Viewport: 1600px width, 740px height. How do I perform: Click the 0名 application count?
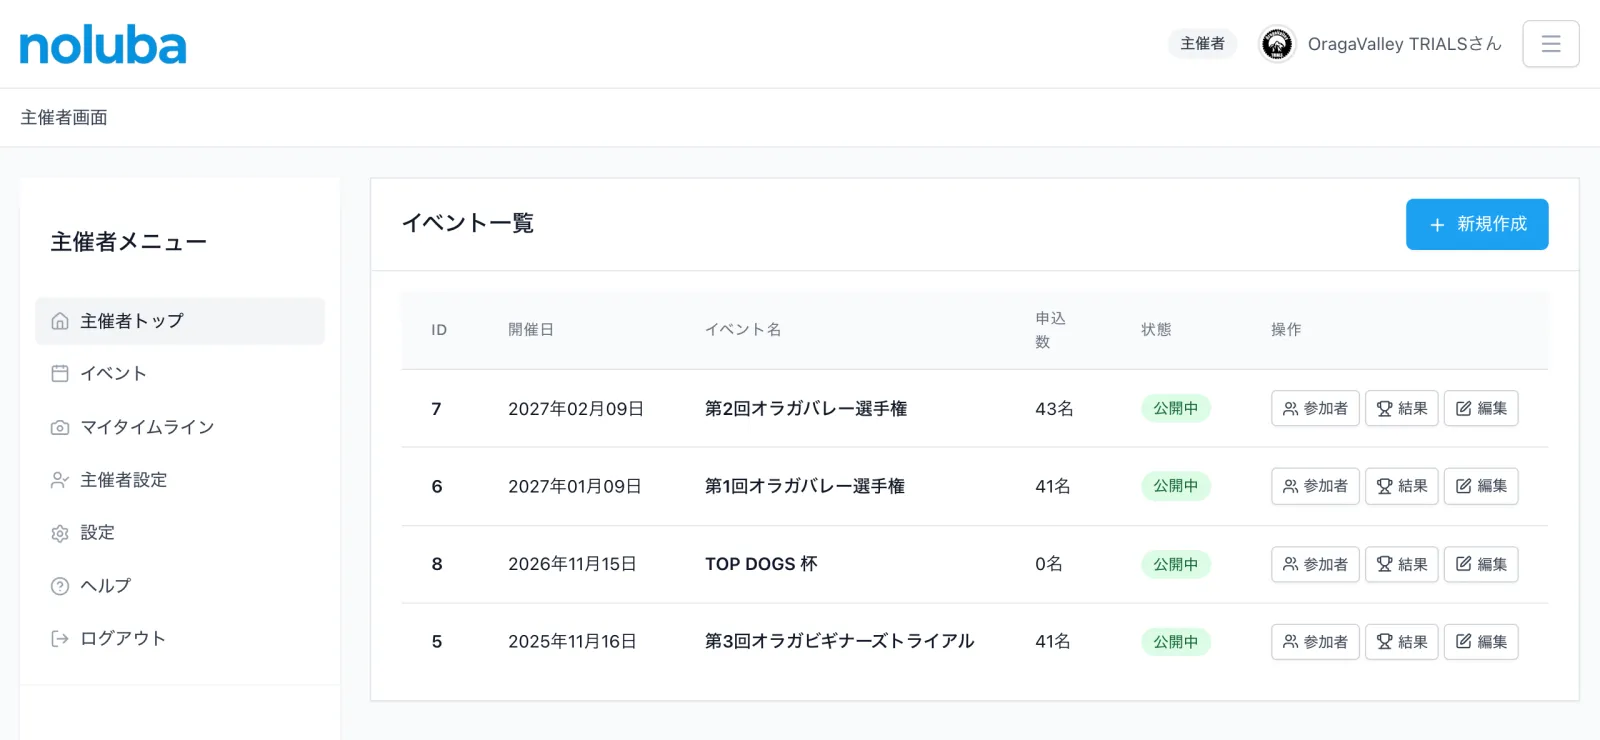[x=1049, y=564]
